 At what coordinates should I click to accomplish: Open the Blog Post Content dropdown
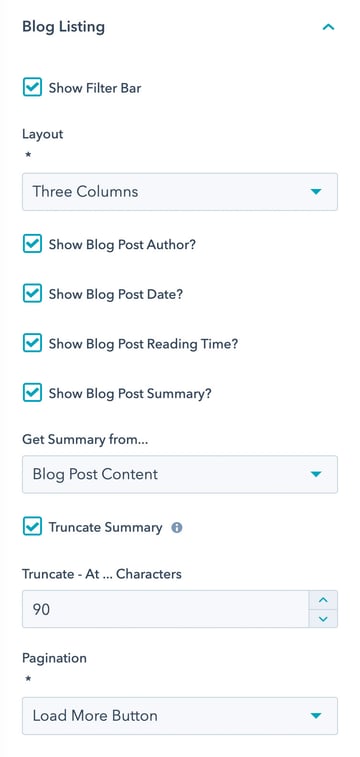point(180,474)
